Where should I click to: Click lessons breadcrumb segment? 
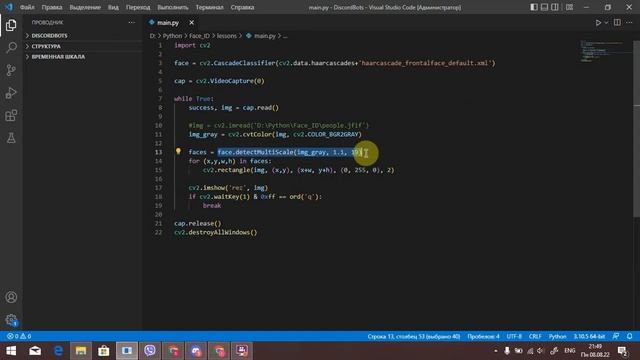227,36
